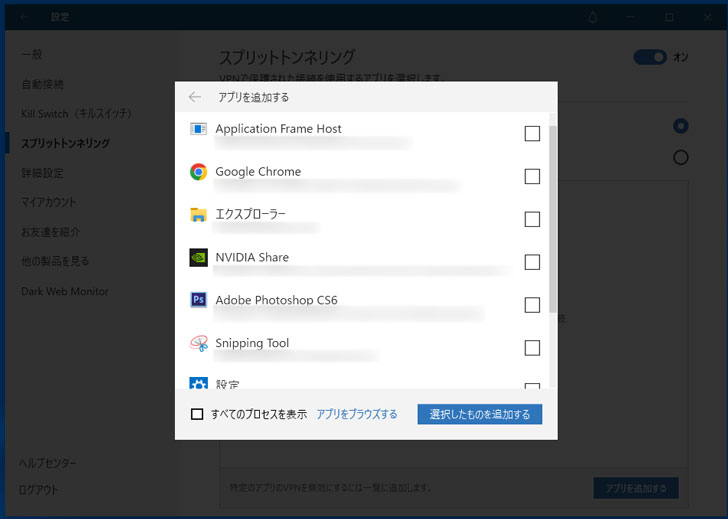Tick the Adobe Photoshop CS6 checkbox
This screenshot has width=728, height=519.
[532, 305]
